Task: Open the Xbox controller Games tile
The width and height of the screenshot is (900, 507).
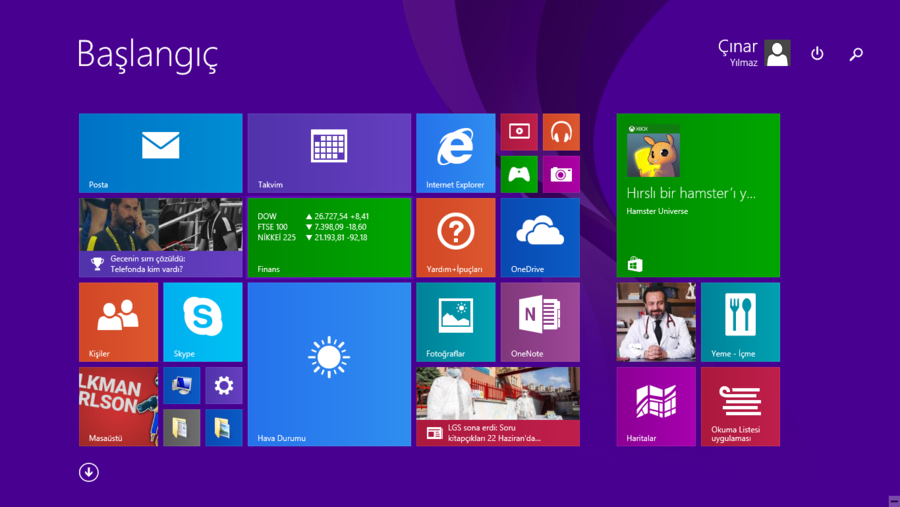Action: click(519, 174)
